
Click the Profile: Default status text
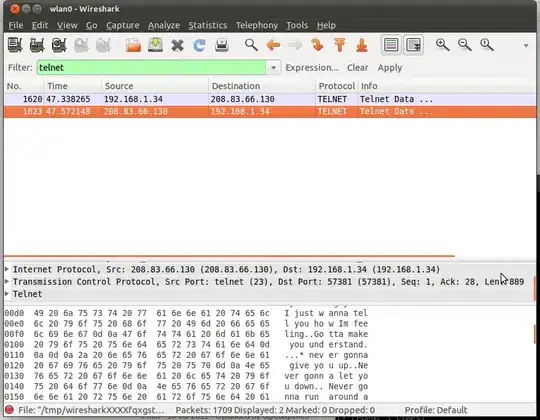pos(436,410)
